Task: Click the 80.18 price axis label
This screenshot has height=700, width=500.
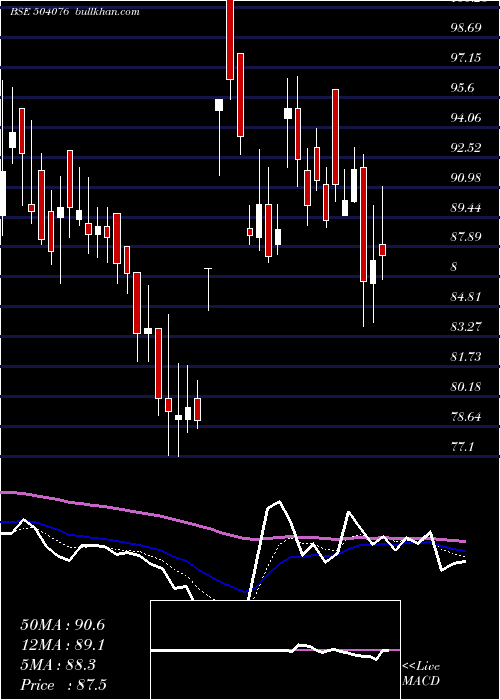Action: (x=466, y=387)
